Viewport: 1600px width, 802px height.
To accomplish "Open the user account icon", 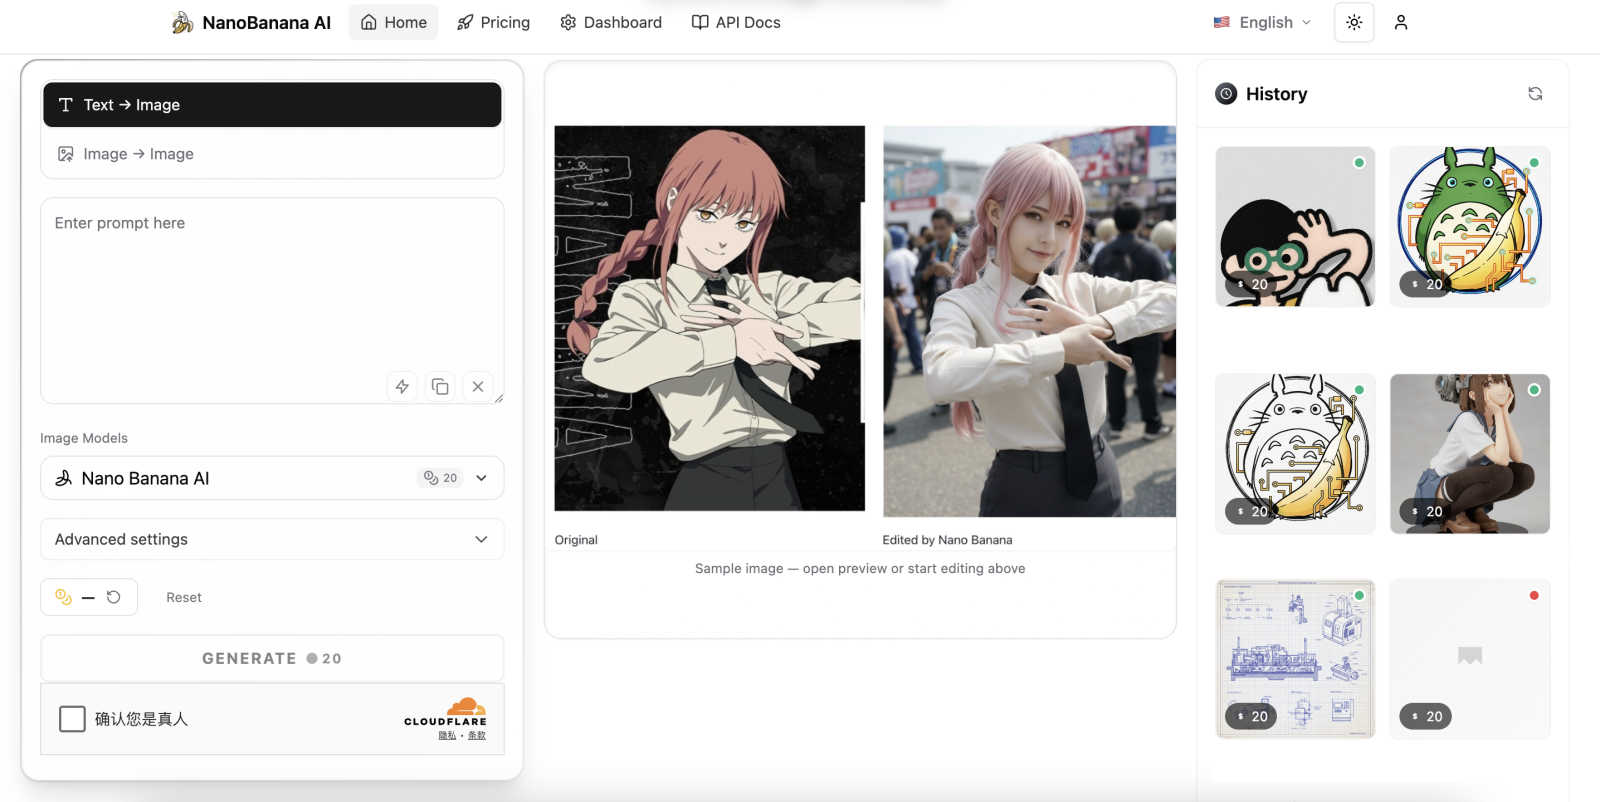I will [x=1401, y=22].
